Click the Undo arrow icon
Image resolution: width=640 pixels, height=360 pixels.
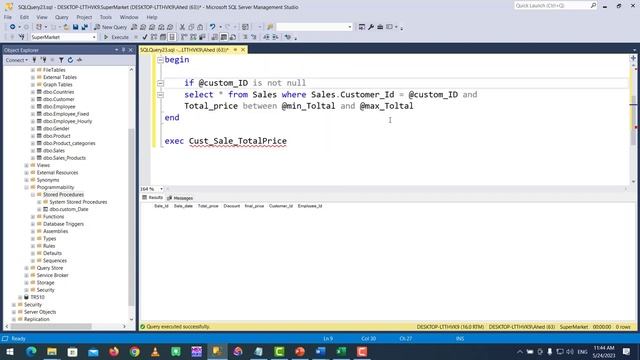[212, 27]
